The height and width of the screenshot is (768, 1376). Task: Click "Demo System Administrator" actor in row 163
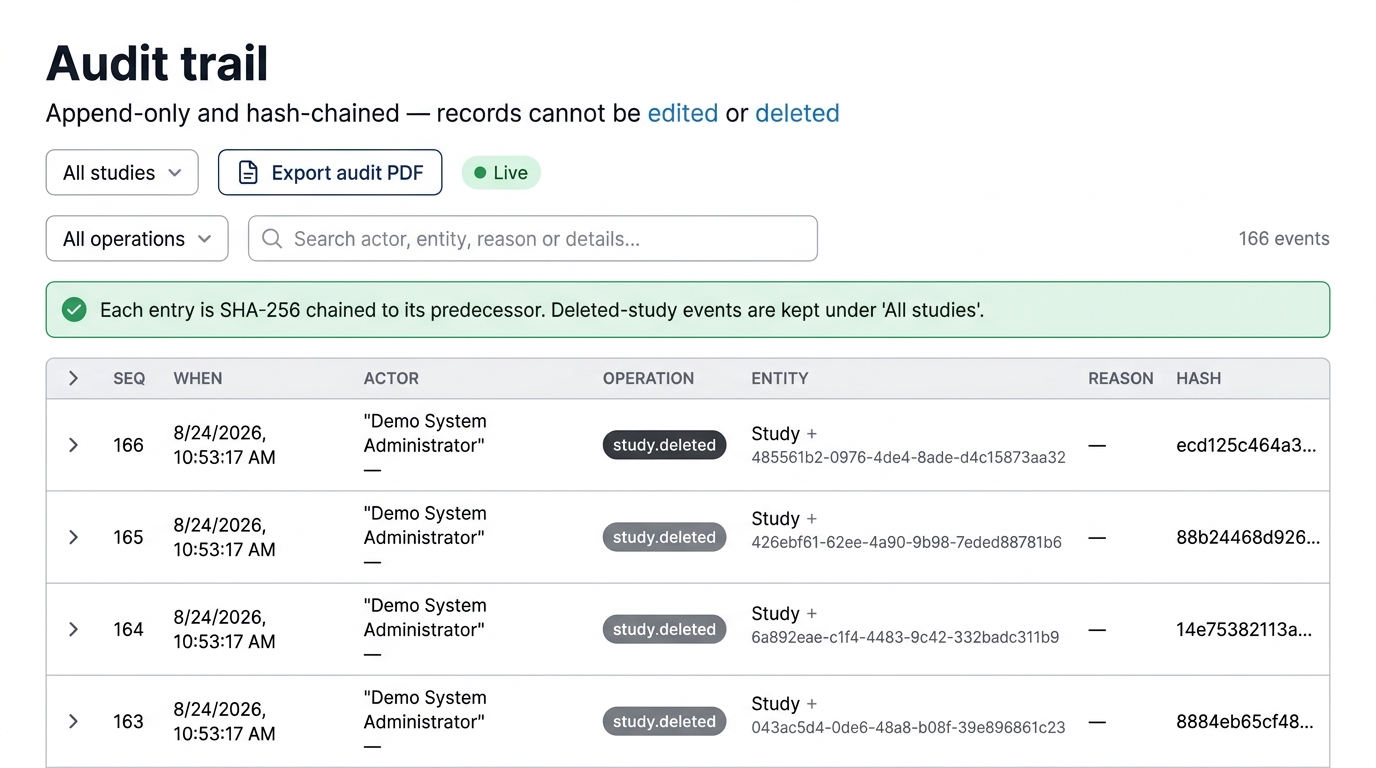tap(425, 709)
